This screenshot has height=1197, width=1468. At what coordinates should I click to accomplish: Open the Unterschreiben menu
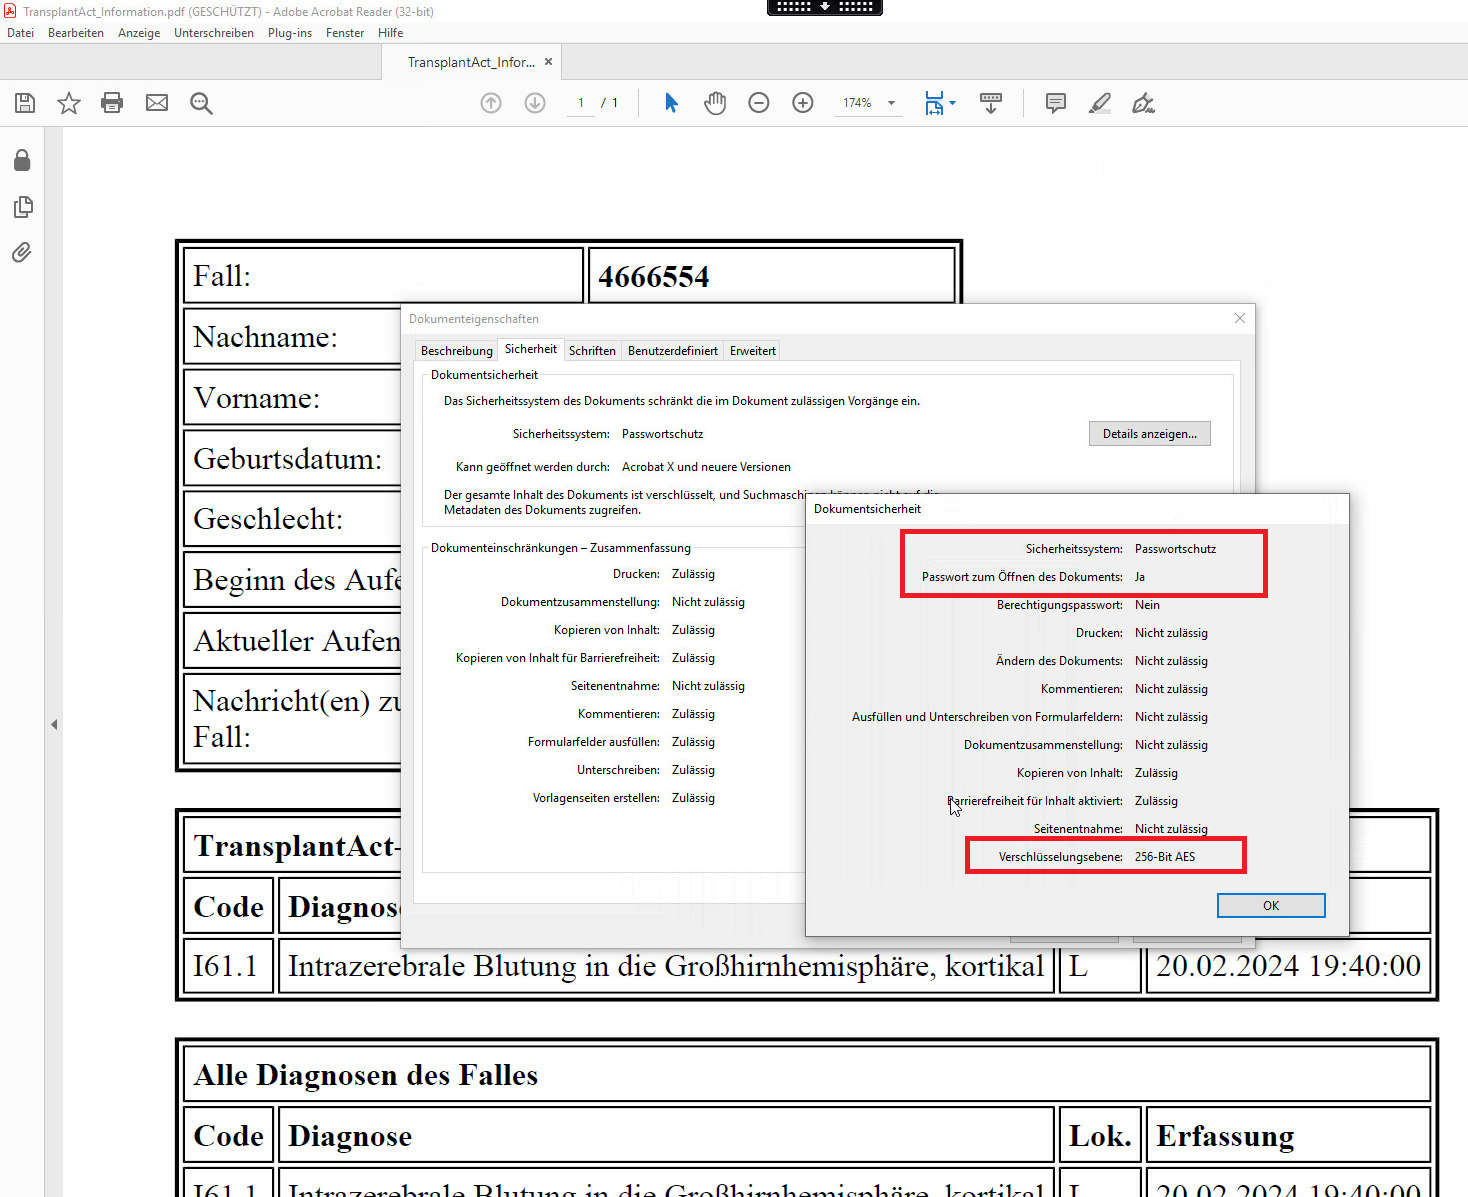(x=214, y=33)
